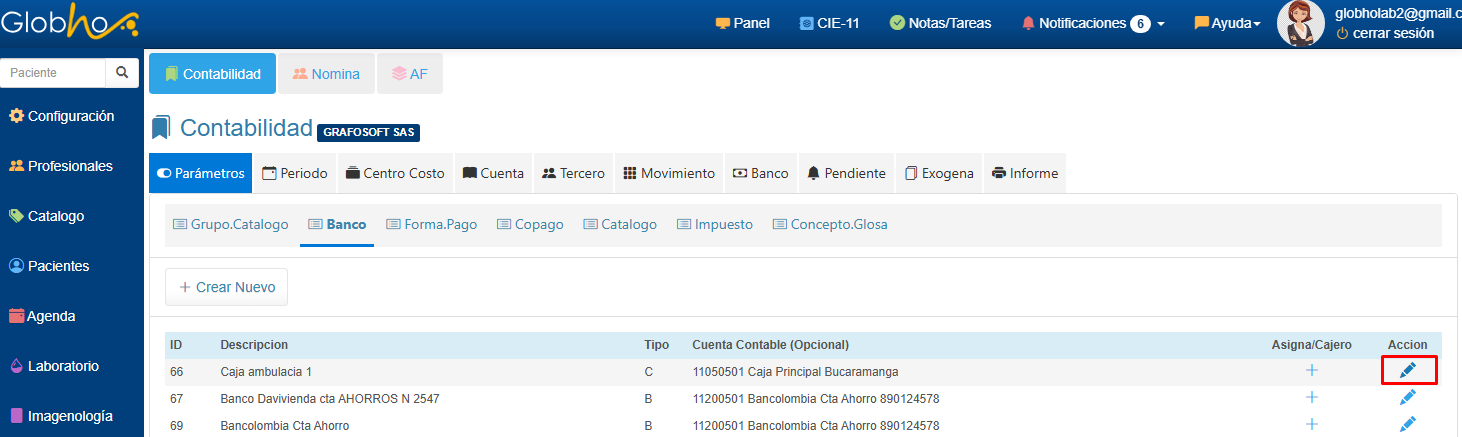Image resolution: width=1462 pixels, height=437 pixels.
Task: Switch to the Nomina module tab
Action: click(326, 74)
